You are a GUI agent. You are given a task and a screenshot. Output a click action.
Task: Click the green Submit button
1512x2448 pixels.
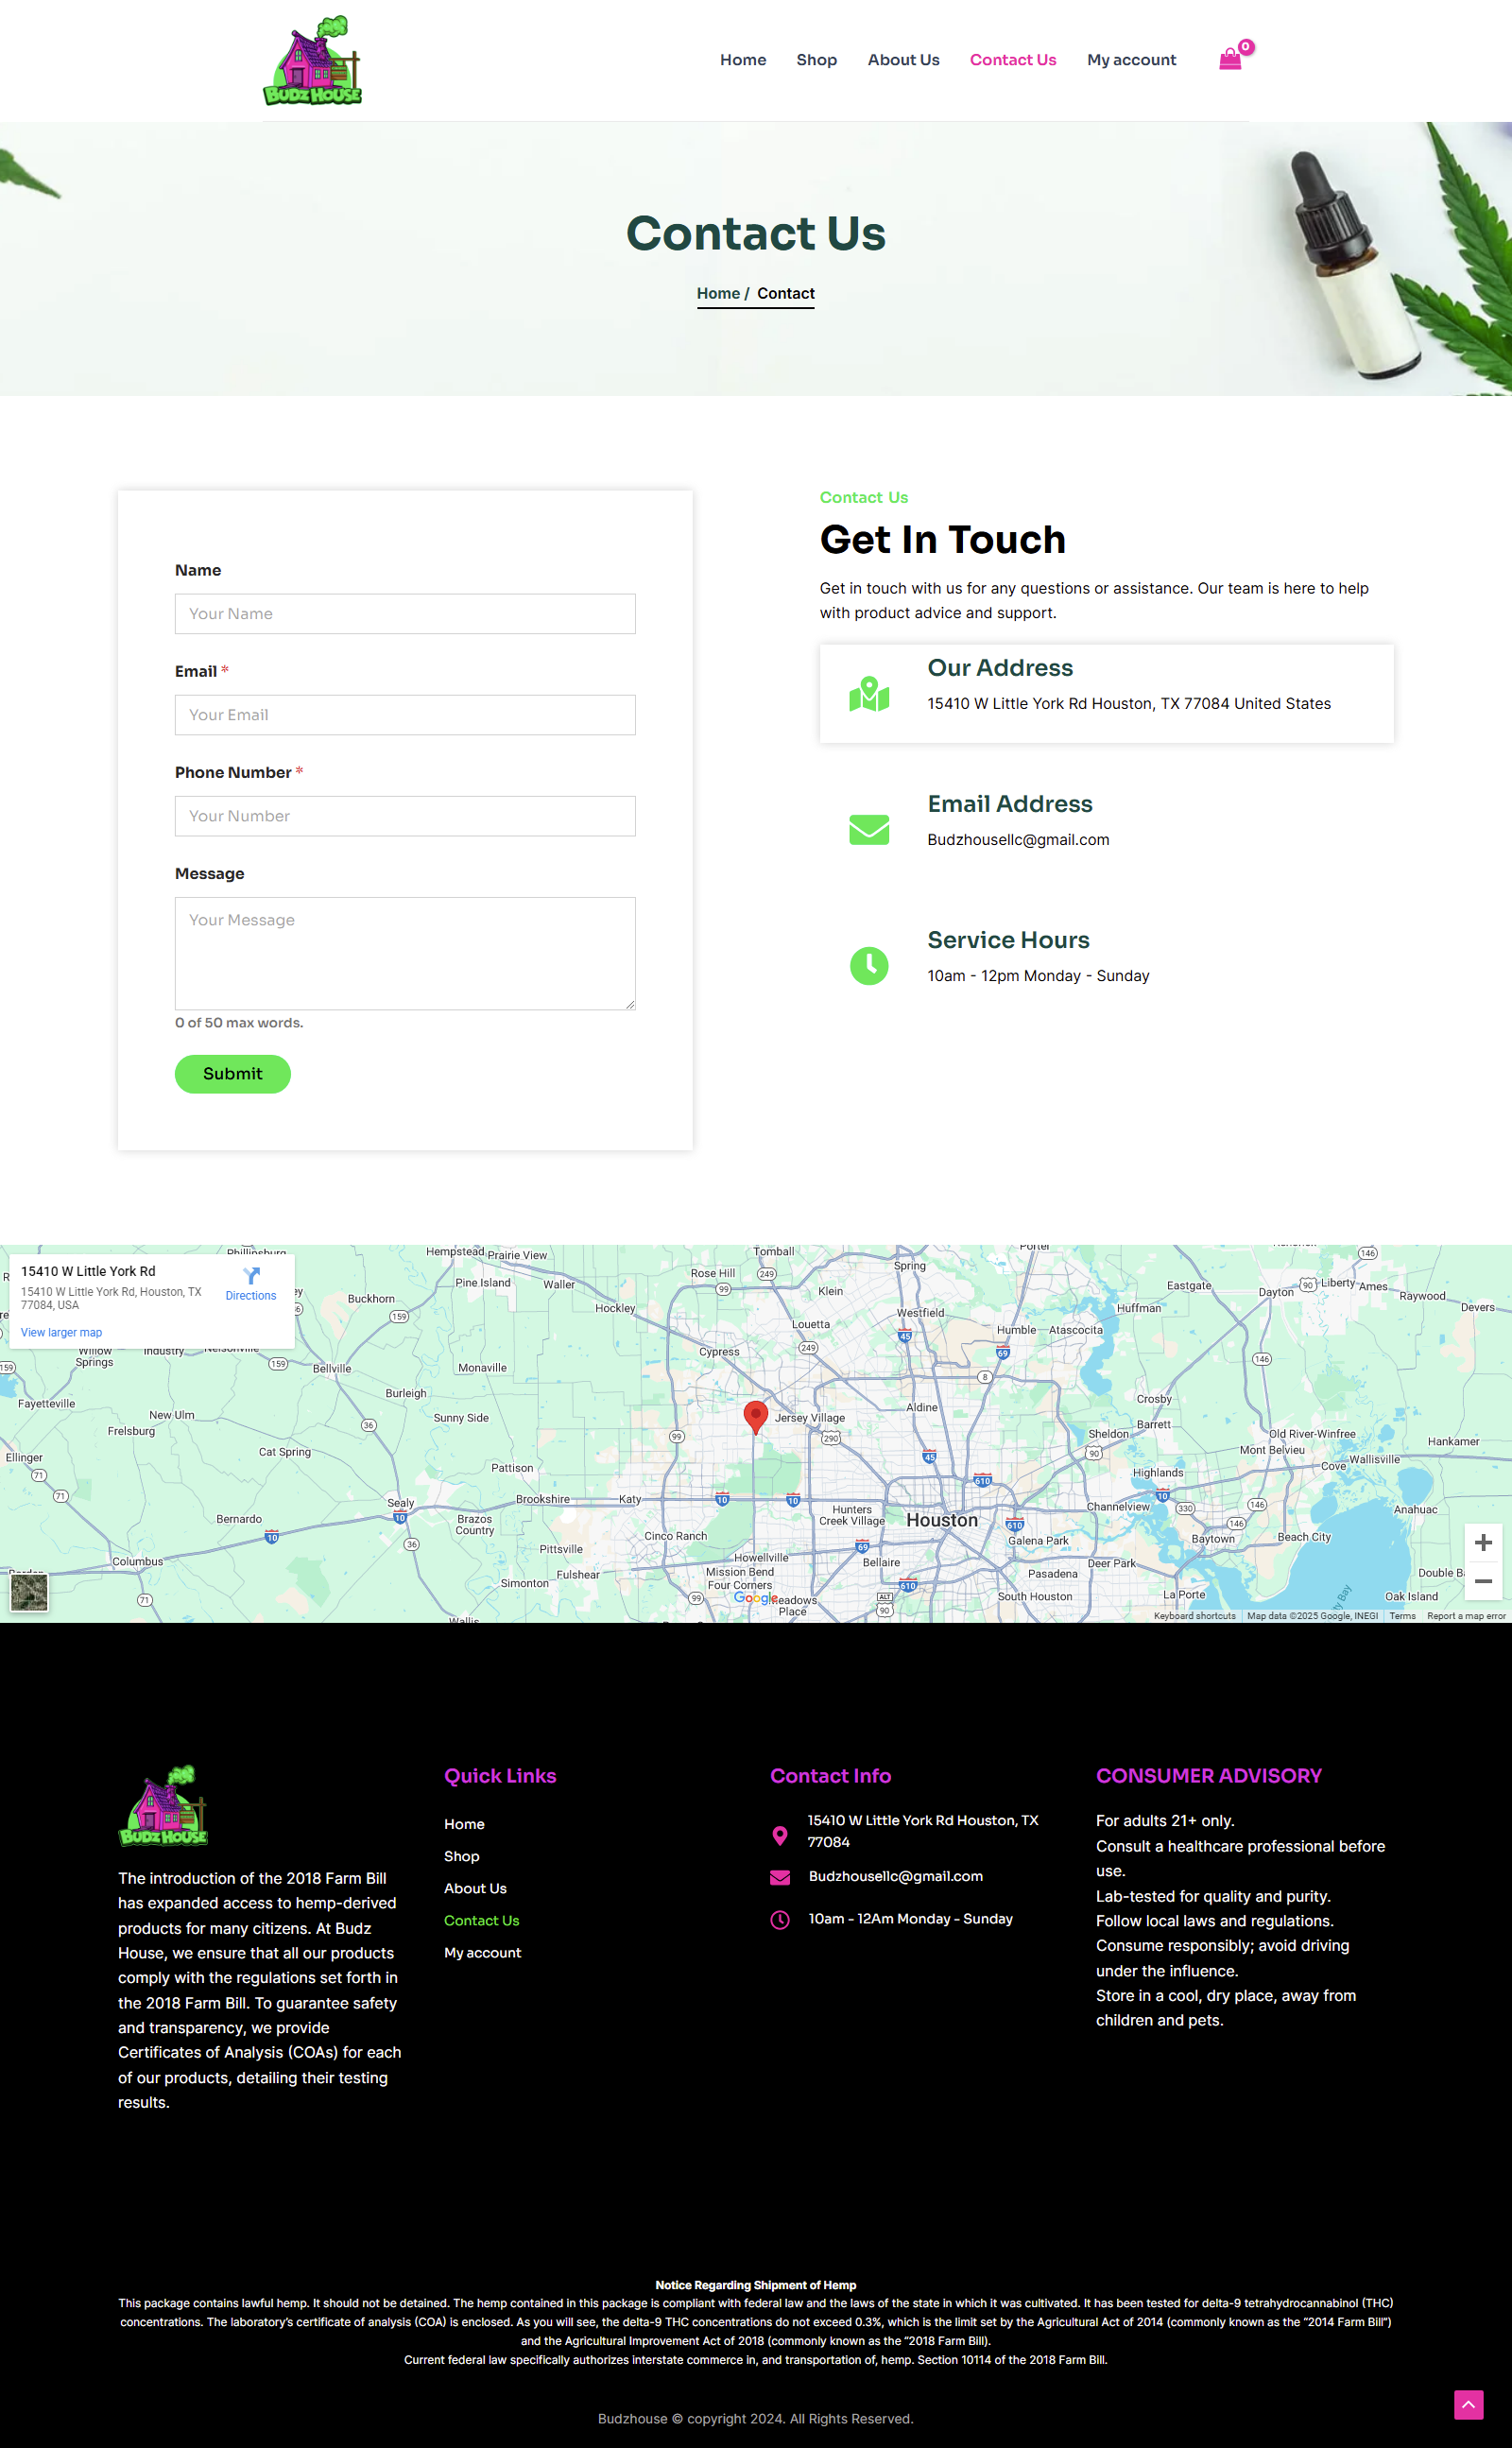pyautogui.click(x=233, y=1074)
